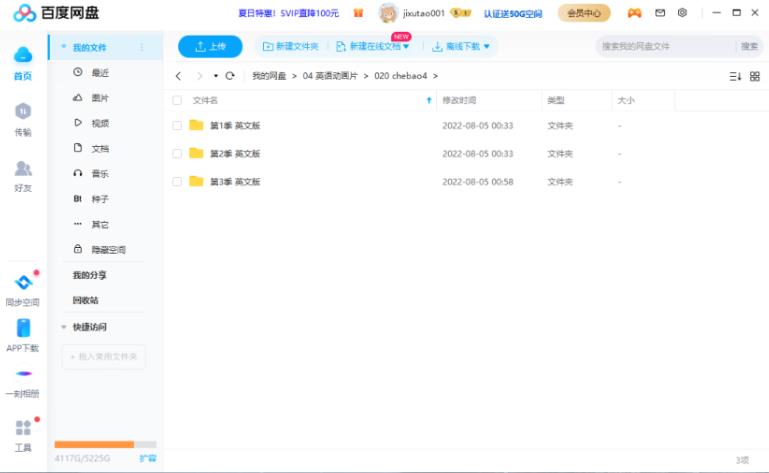Open the sort order icon
This screenshot has width=769, height=473.
point(735,76)
